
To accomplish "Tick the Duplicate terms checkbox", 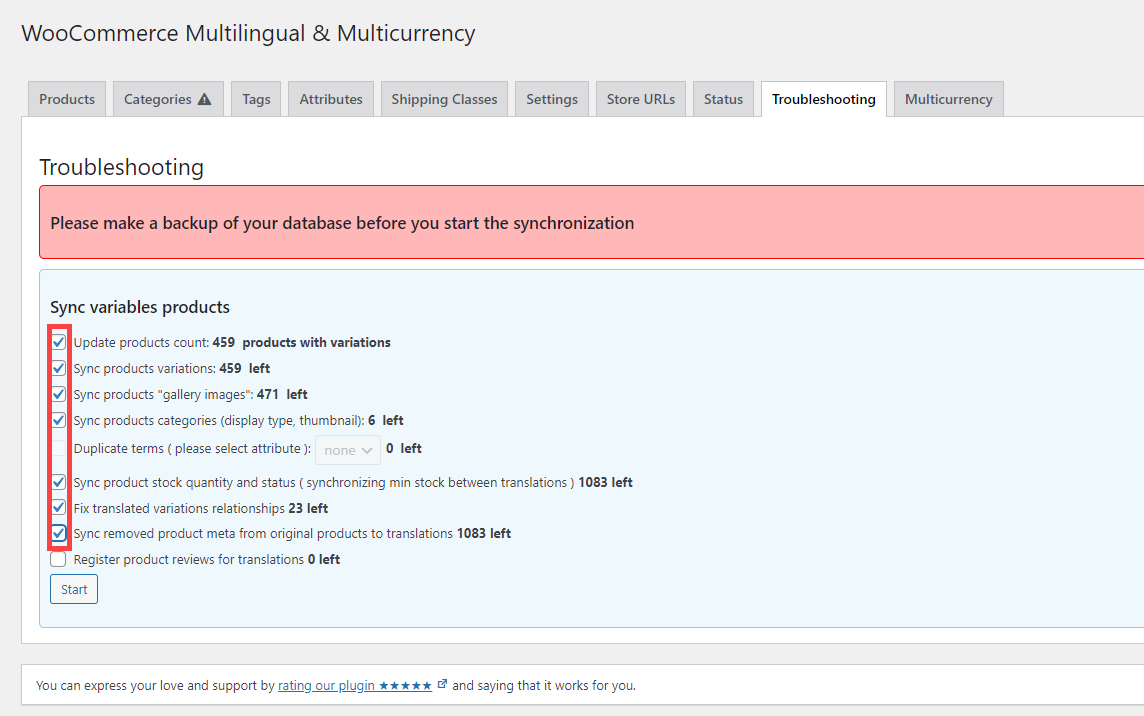I will tap(58, 448).
